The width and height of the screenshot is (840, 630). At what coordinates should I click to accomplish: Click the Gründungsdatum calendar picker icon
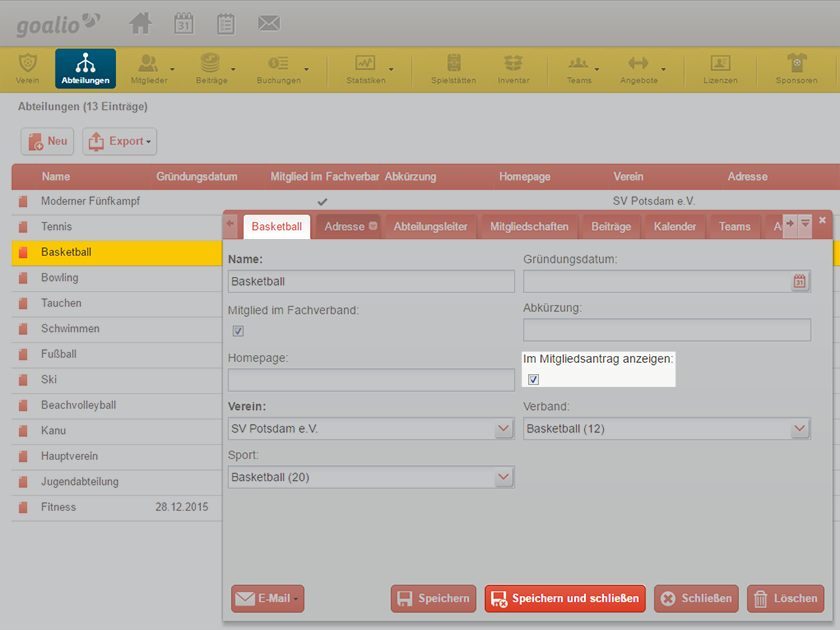799,281
